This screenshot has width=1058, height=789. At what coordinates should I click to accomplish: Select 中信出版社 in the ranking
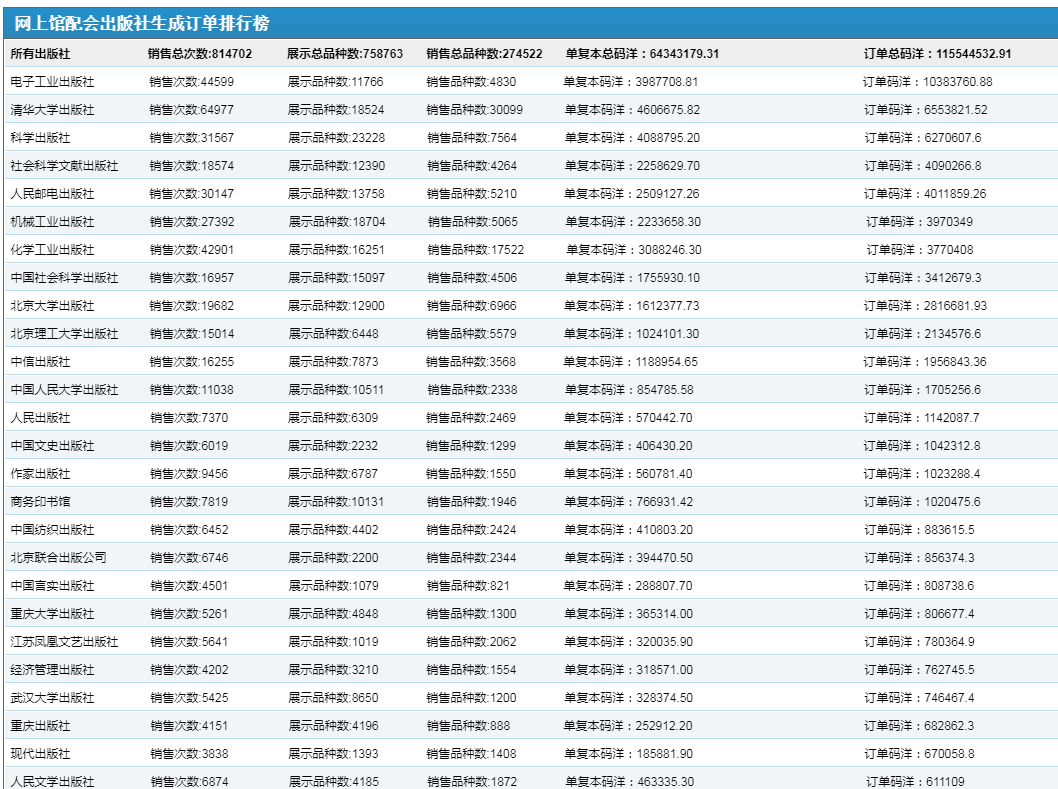click(40, 362)
